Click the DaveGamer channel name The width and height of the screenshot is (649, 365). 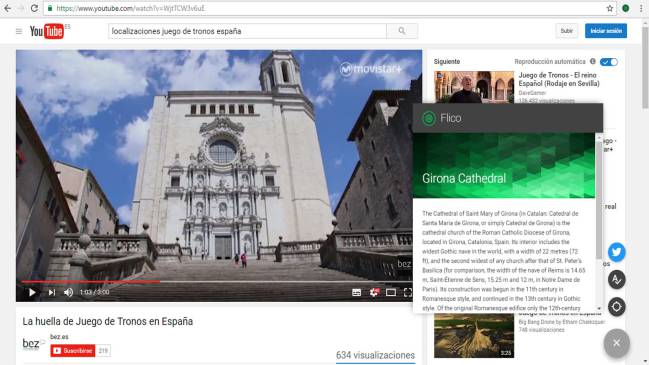[x=532, y=93]
